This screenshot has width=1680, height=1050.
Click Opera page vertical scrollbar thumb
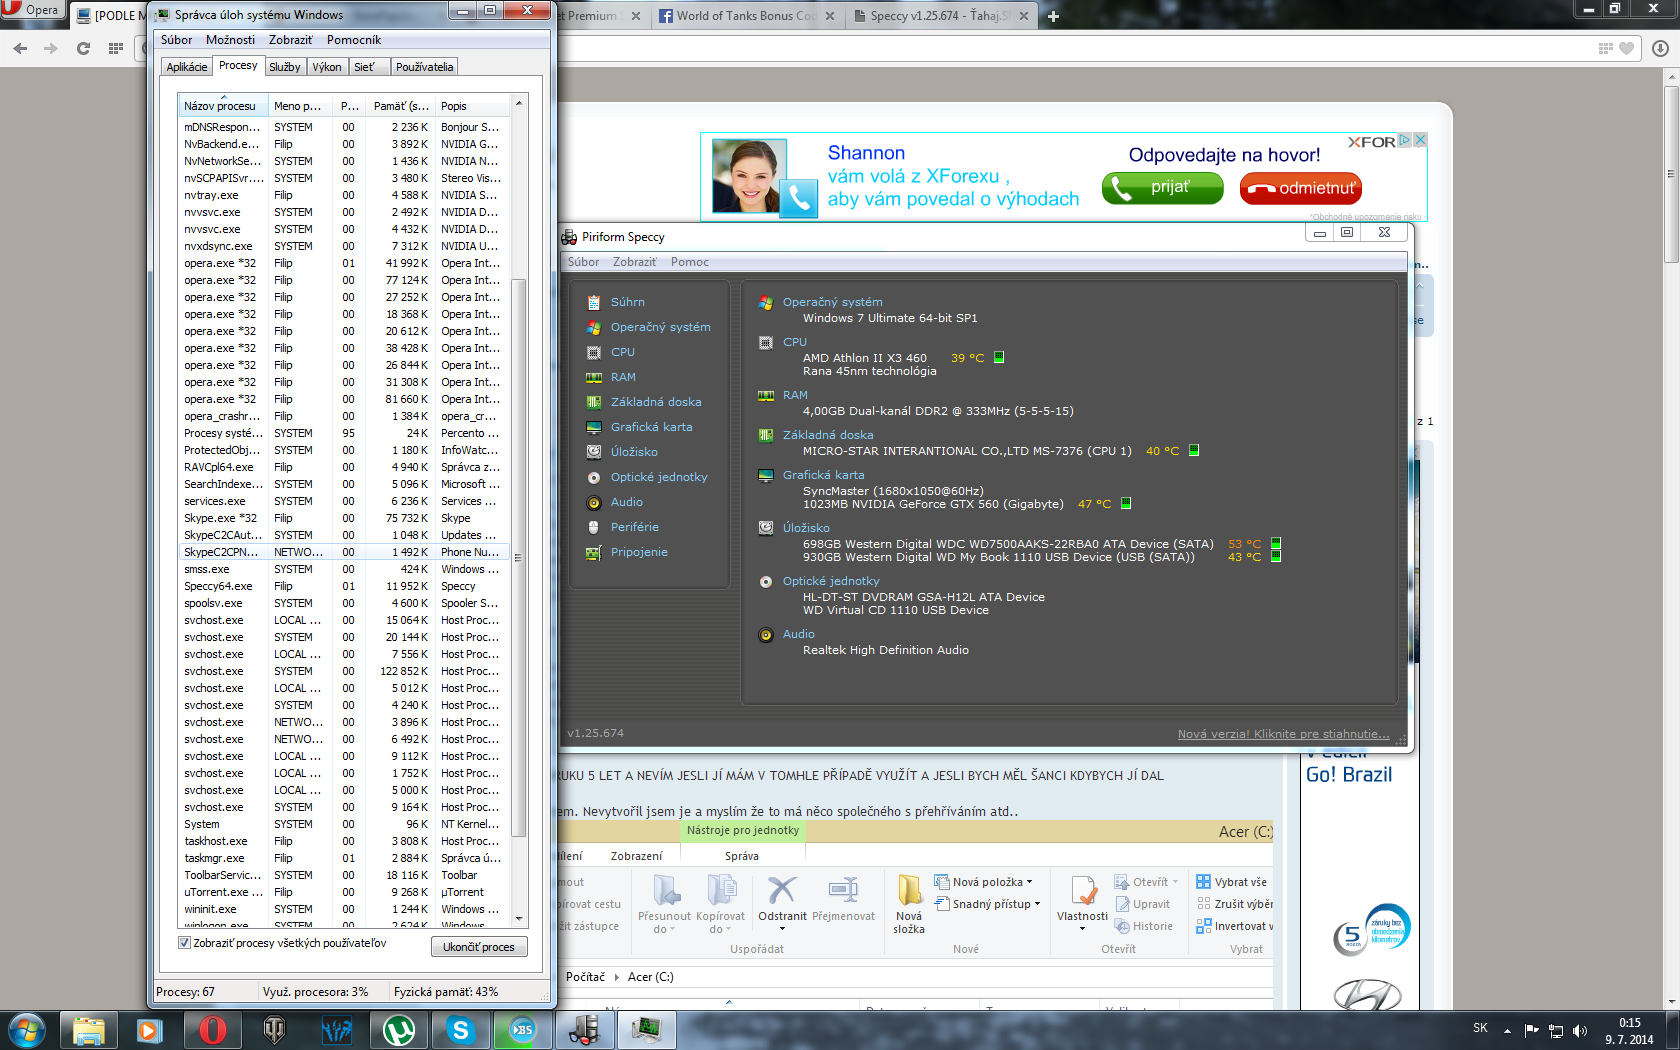(x=1671, y=174)
